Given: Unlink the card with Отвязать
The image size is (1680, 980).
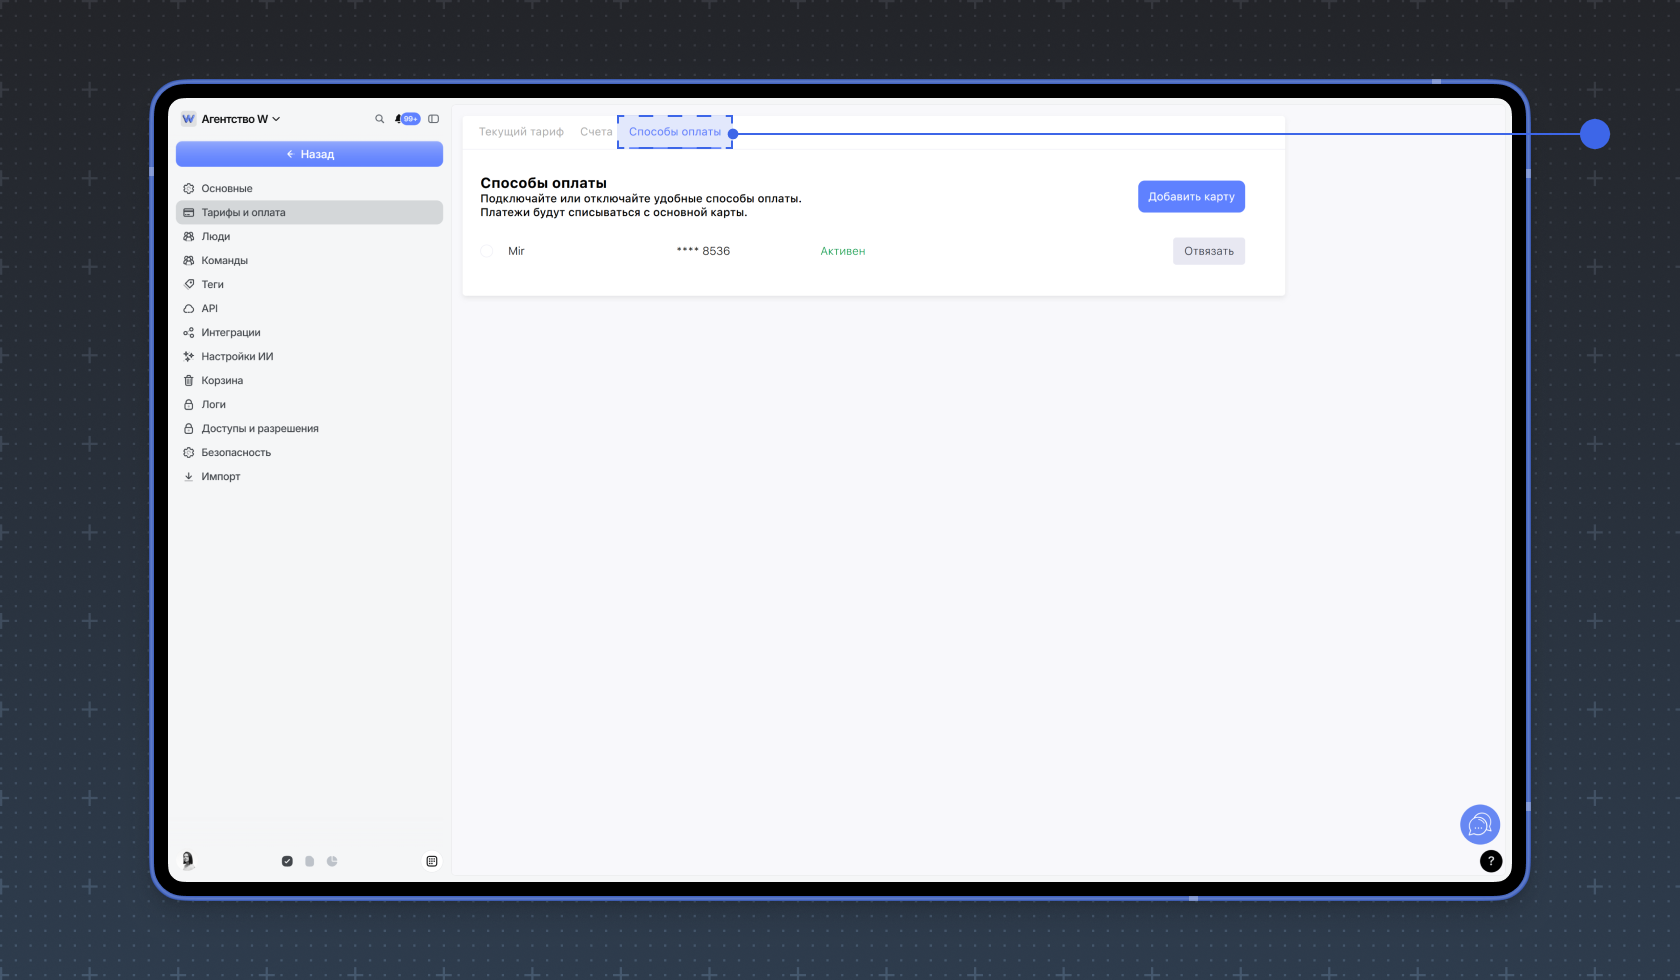Looking at the screenshot, I should tap(1209, 251).
